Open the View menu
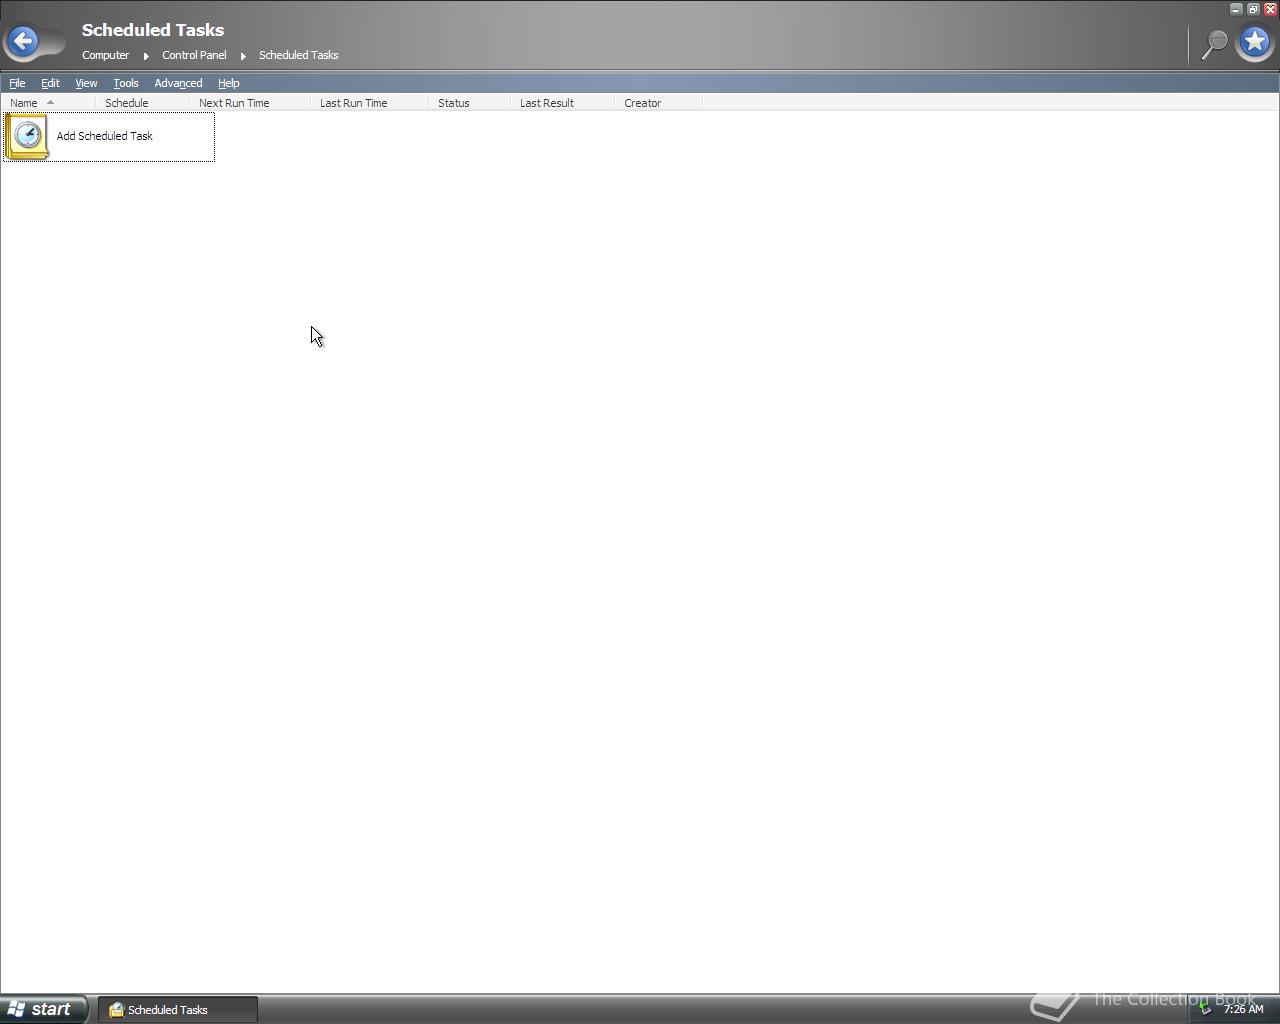 click(x=86, y=83)
